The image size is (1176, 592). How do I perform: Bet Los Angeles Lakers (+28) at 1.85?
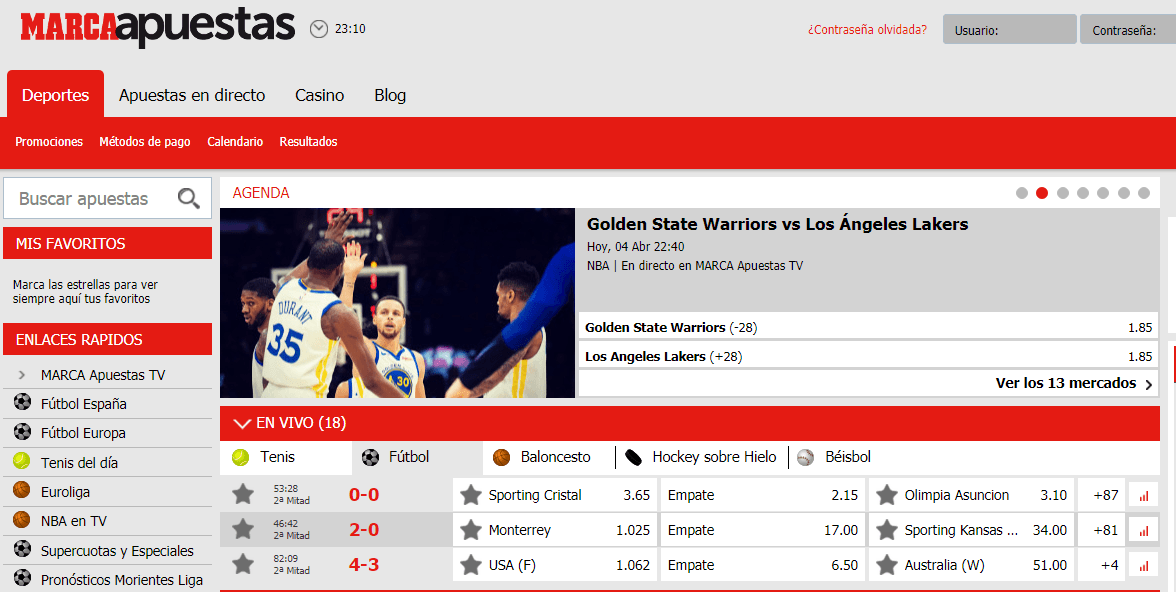click(x=868, y=356)
